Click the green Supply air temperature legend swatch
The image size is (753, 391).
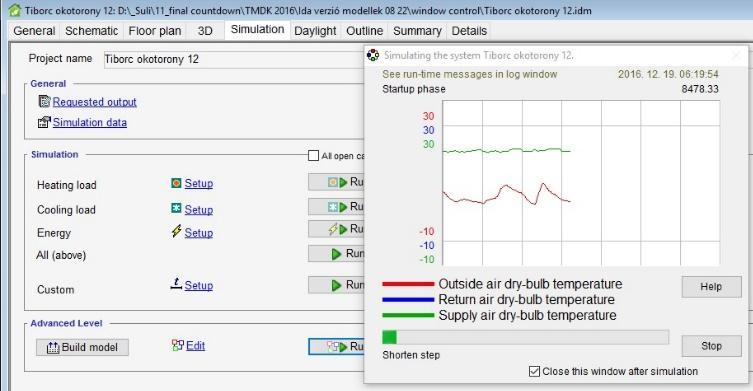pyautogui.click(x=408, y=316)
